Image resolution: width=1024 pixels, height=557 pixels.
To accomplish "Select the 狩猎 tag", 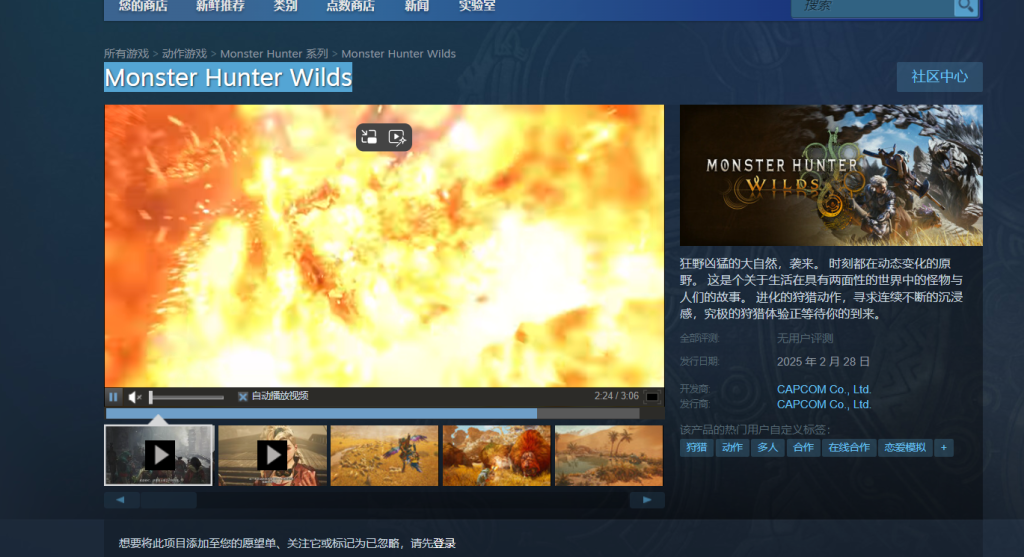I will point(696,447).
